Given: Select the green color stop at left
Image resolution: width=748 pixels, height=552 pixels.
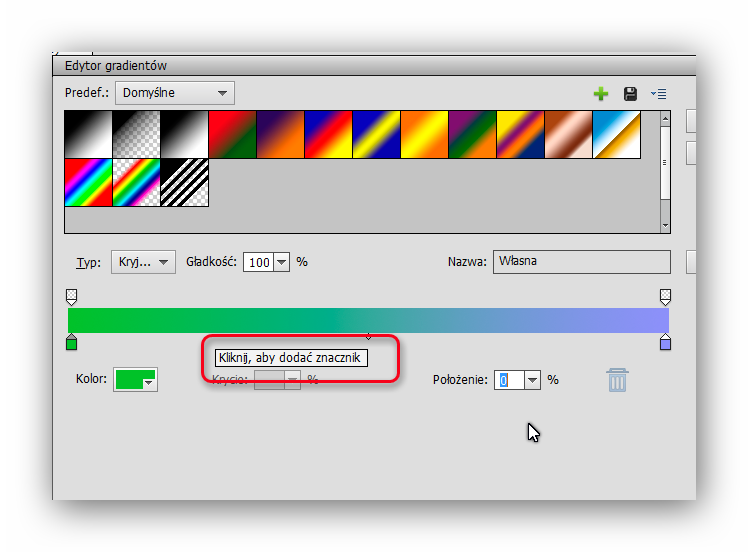Looking at the screenshot, I should [x=72, y=342].
